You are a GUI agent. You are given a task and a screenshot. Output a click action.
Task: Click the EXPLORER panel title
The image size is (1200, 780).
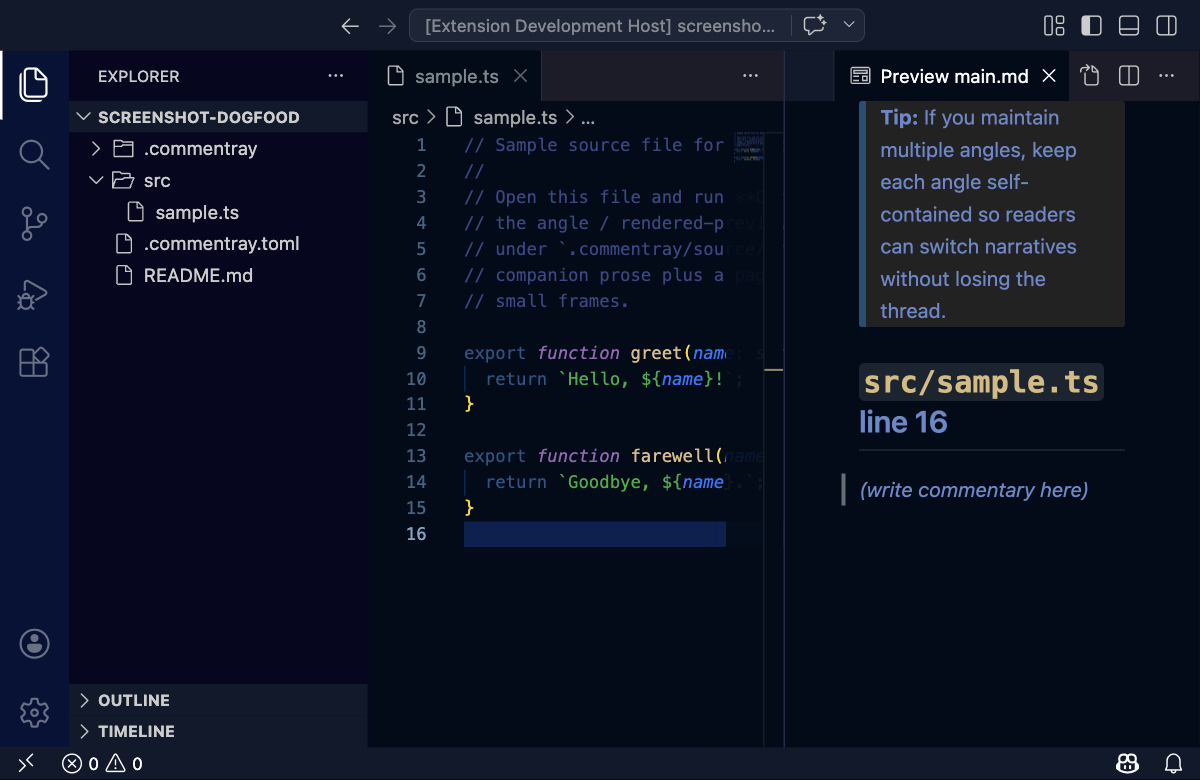tap(139, 76)
